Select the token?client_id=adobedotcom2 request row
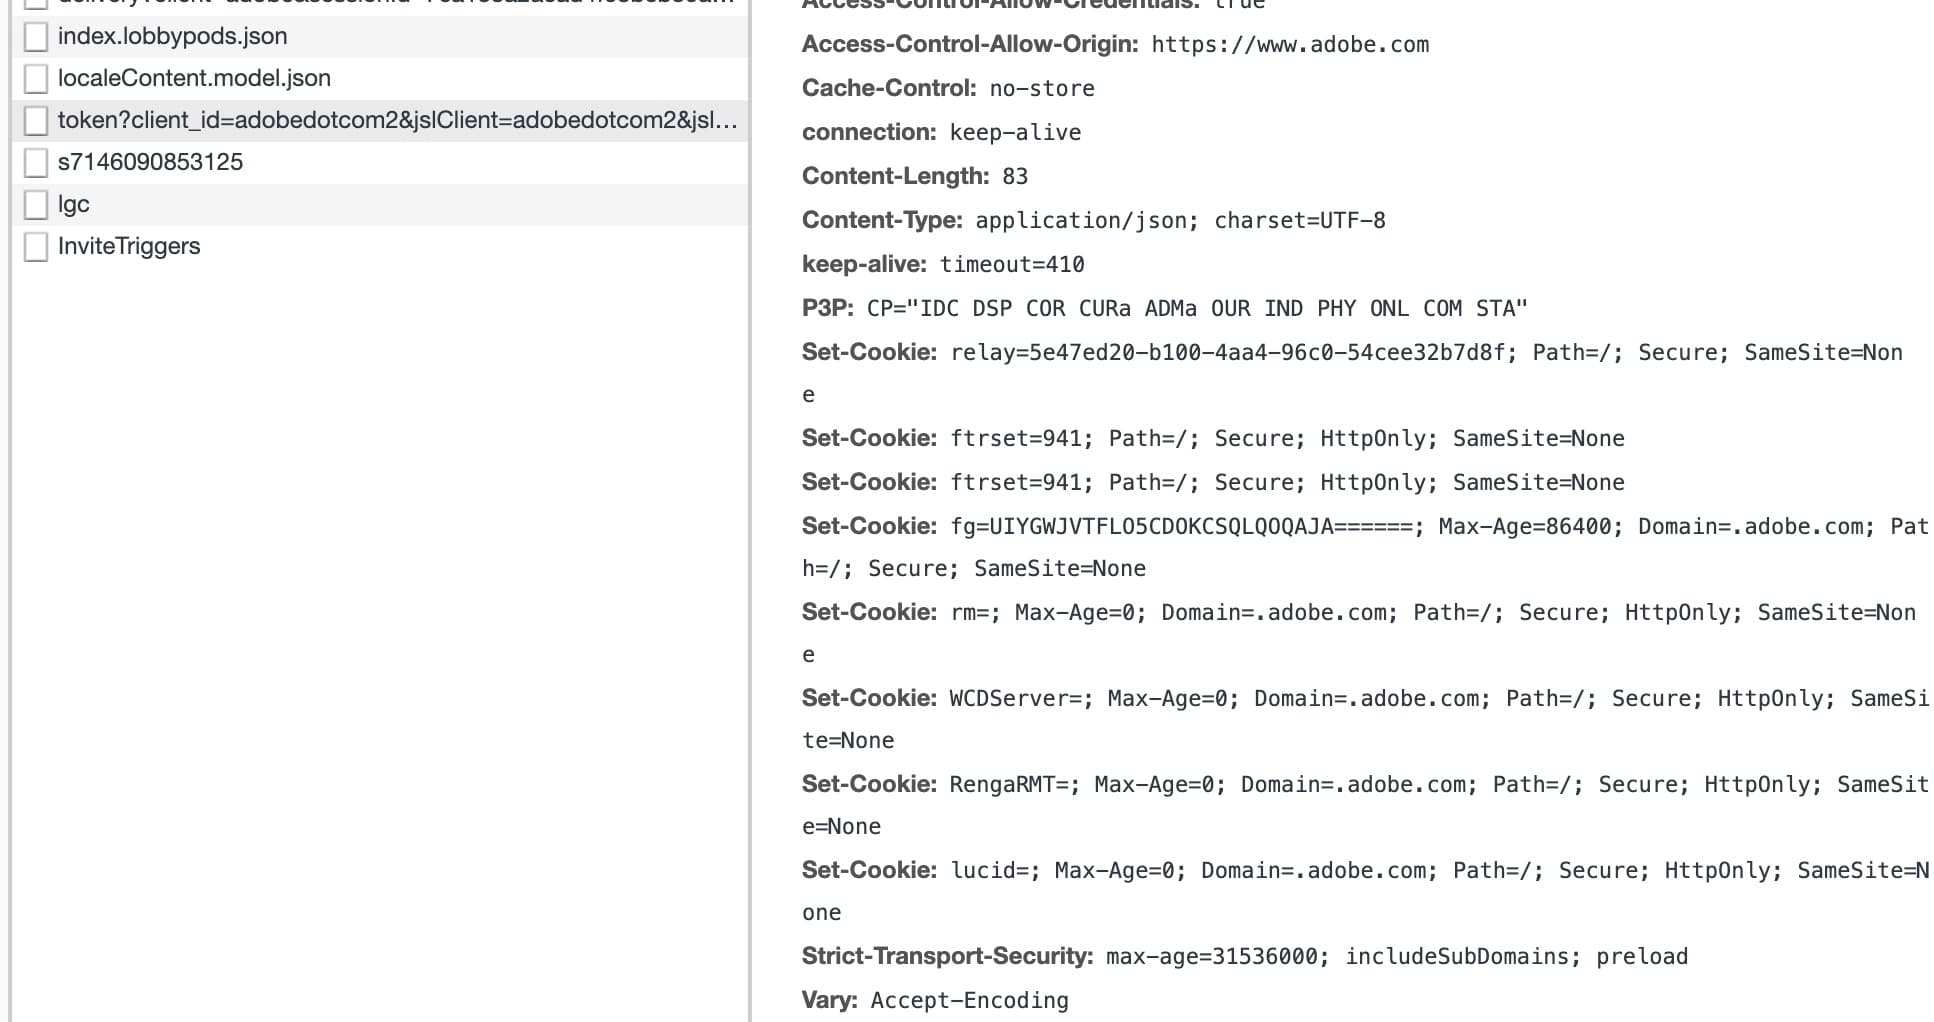1934x1022 pixels. tap(397, 121)
